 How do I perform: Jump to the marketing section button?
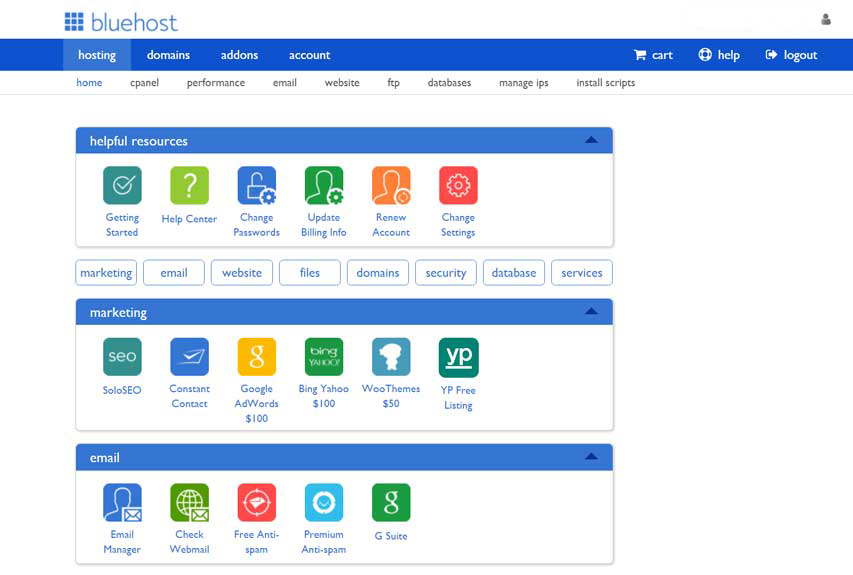pyautogui.click(x=106, y=273)
